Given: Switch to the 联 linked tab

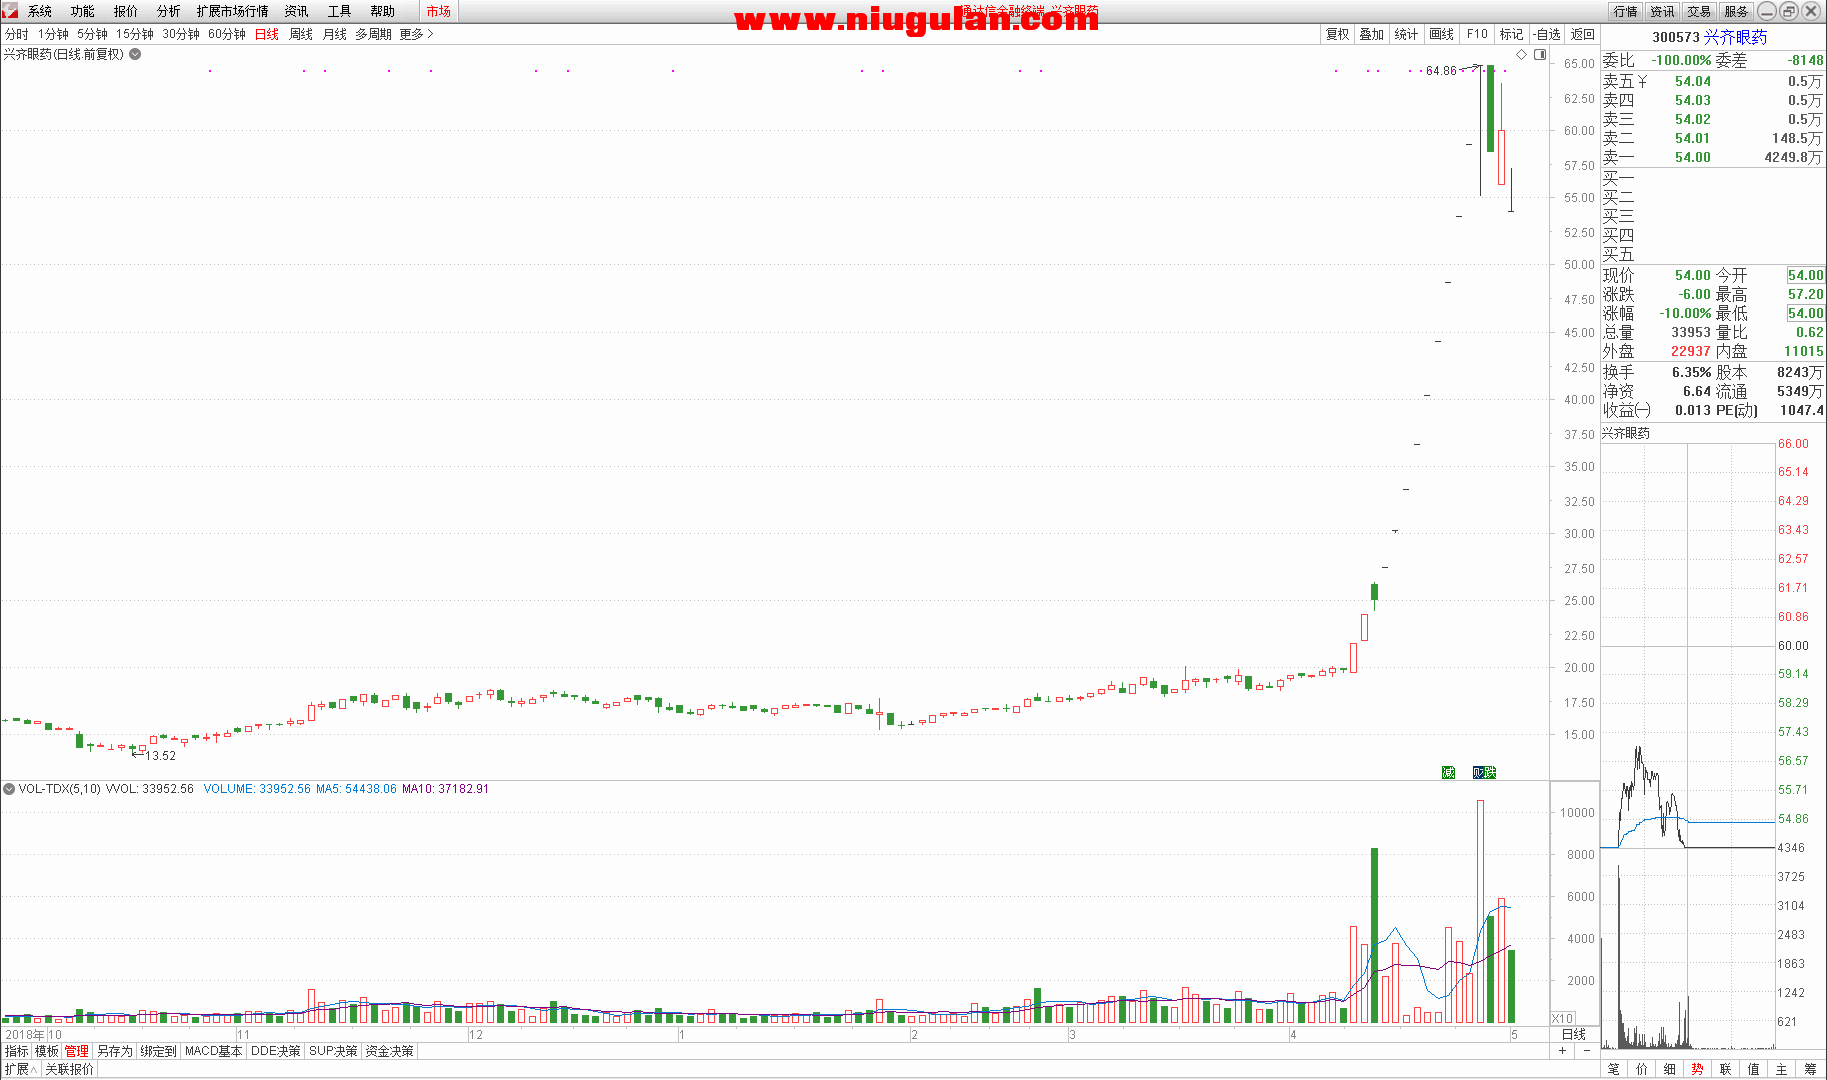Looking at the screenshot, I should (1726, 1069).
